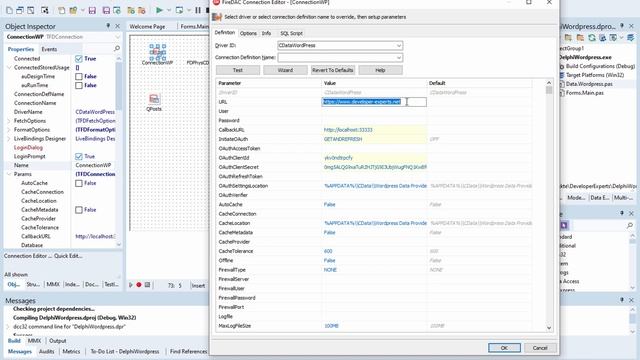Click the Save file toolbar icon
Viewport: 640px width, 360px height.
[x=92, y=11]
